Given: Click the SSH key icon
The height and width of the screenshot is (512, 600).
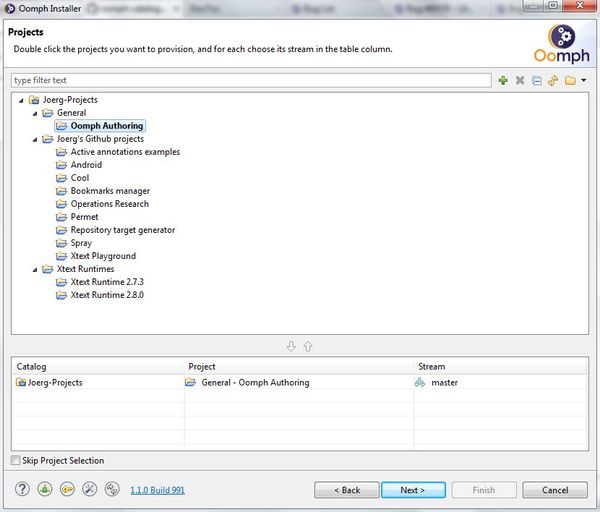Looking at the screenshot, I should (x=67, y=489).
